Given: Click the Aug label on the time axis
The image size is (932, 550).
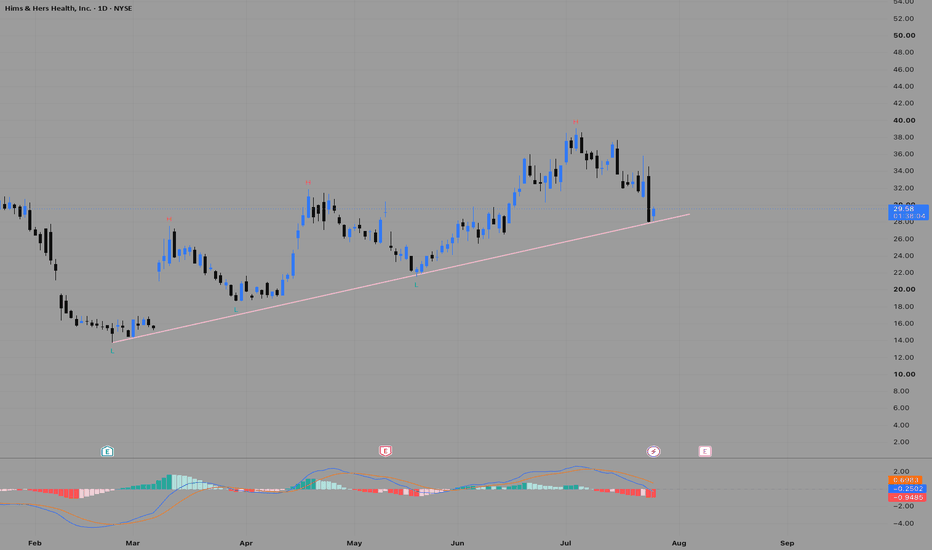Looking at the screenshot, I should (x=679, y=543).
